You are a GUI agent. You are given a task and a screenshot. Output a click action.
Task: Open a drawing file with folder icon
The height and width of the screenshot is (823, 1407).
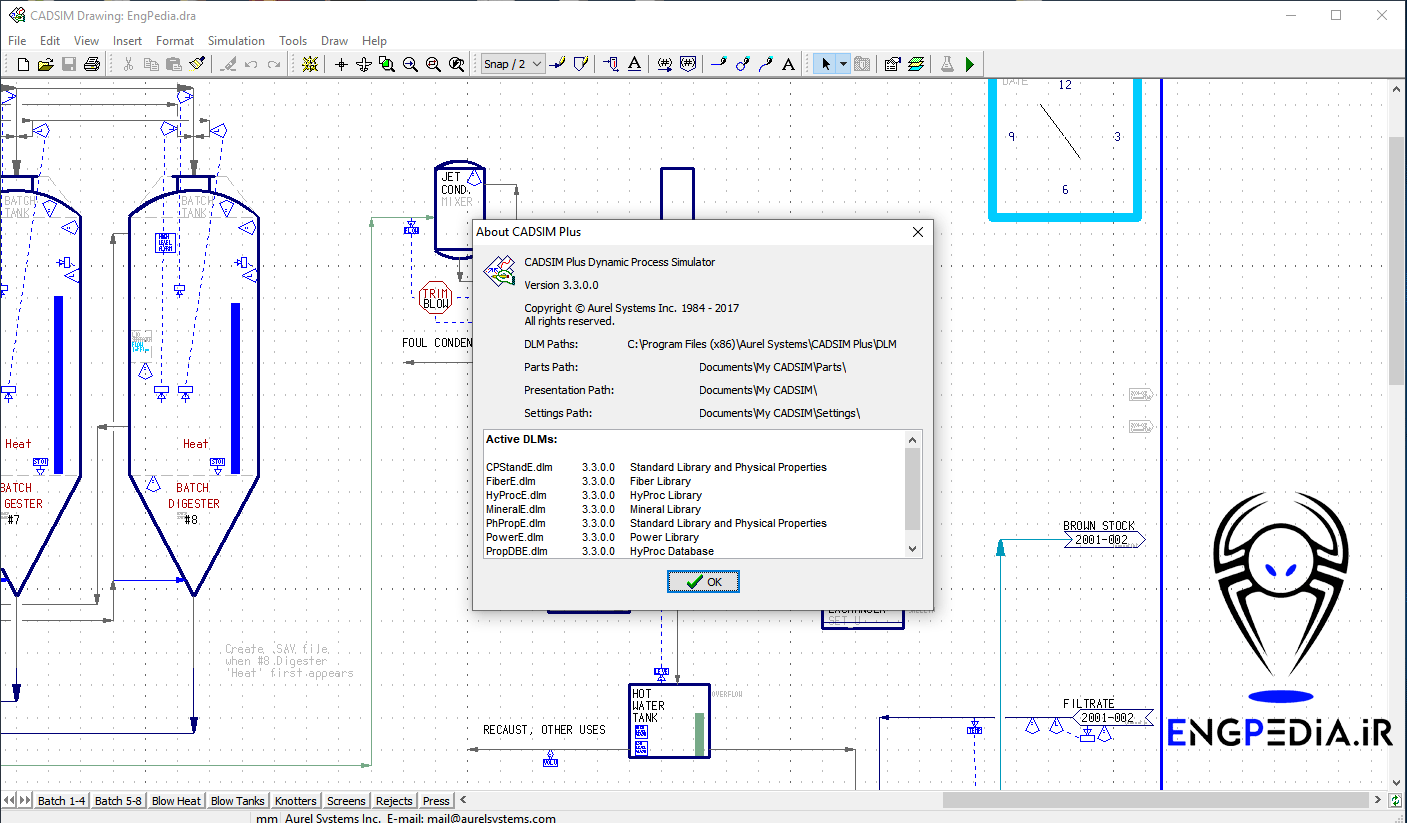46,64
